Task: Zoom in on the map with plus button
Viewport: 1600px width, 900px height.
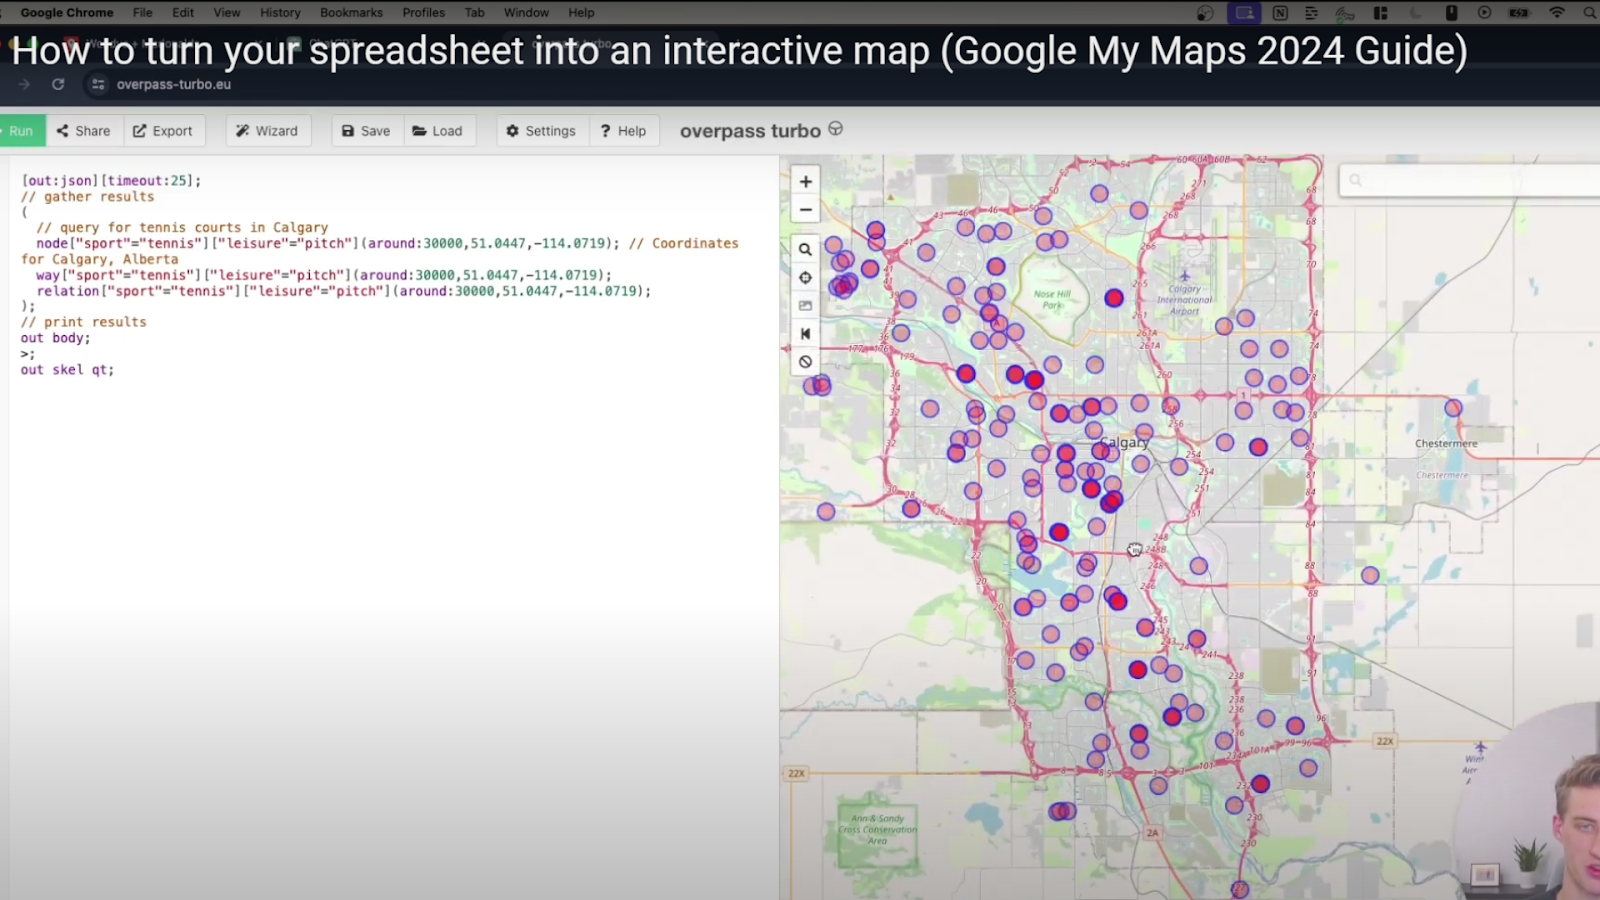Action: (x=805, y=181)
